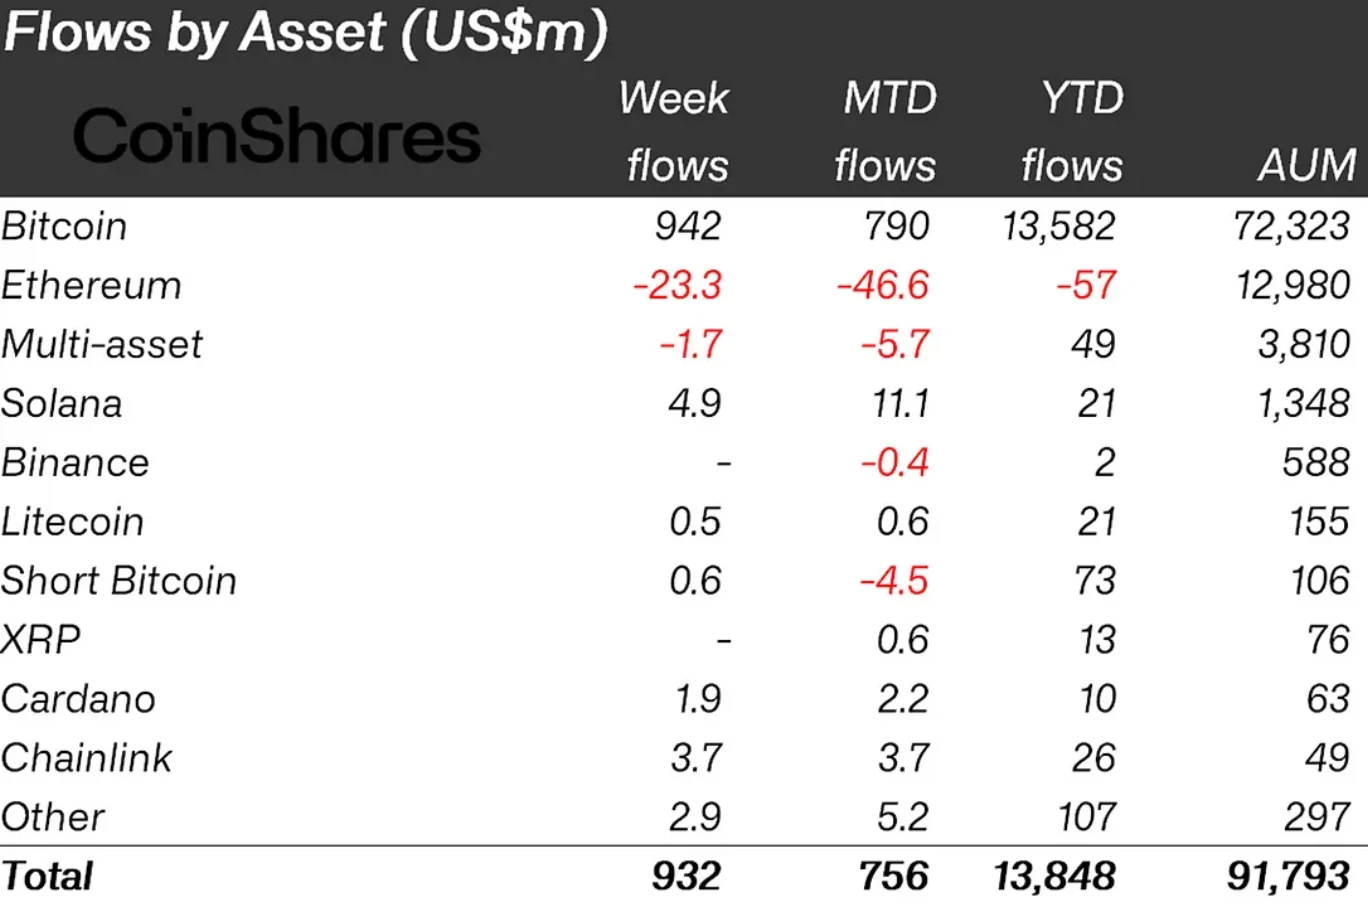This screenshot has height=912, width=1368.
Task: Select the Bitcoin row label
Action: (65, 226)
